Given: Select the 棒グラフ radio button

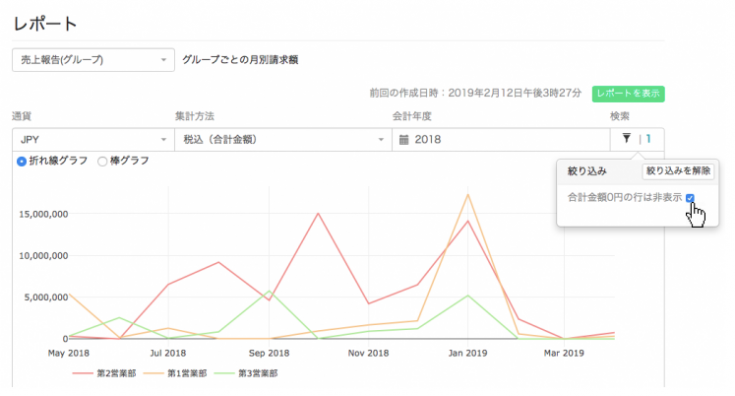Looking at the screenshot, I should 102,161.
